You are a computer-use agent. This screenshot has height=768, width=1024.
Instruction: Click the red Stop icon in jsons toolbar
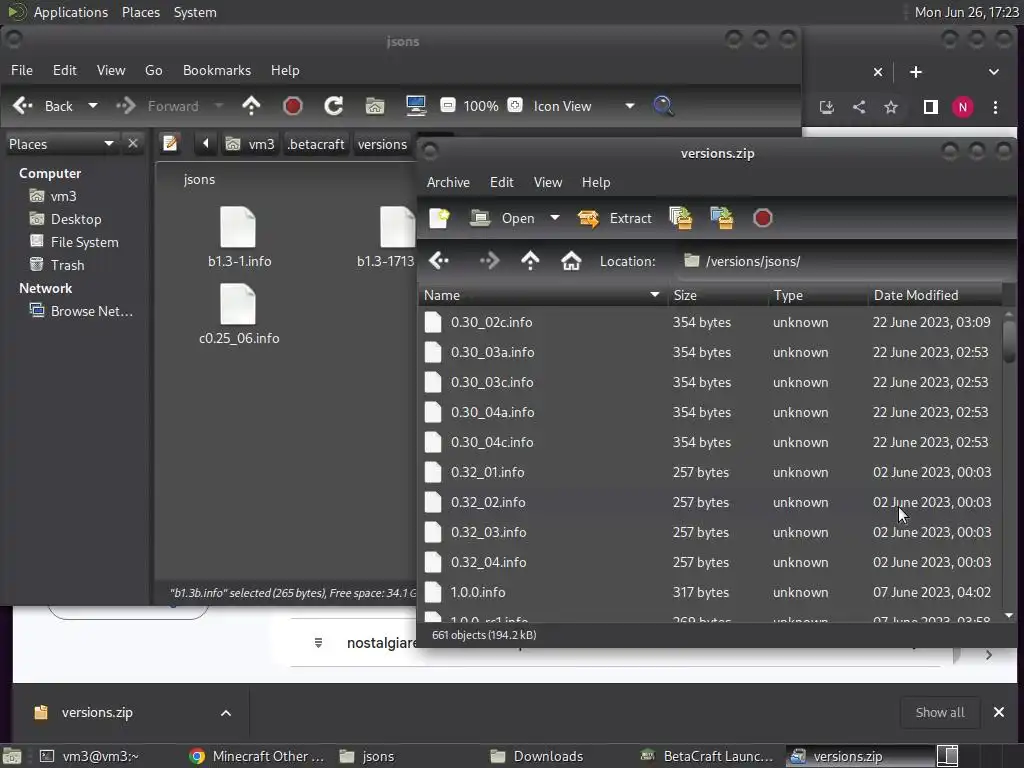click(293, 106)
